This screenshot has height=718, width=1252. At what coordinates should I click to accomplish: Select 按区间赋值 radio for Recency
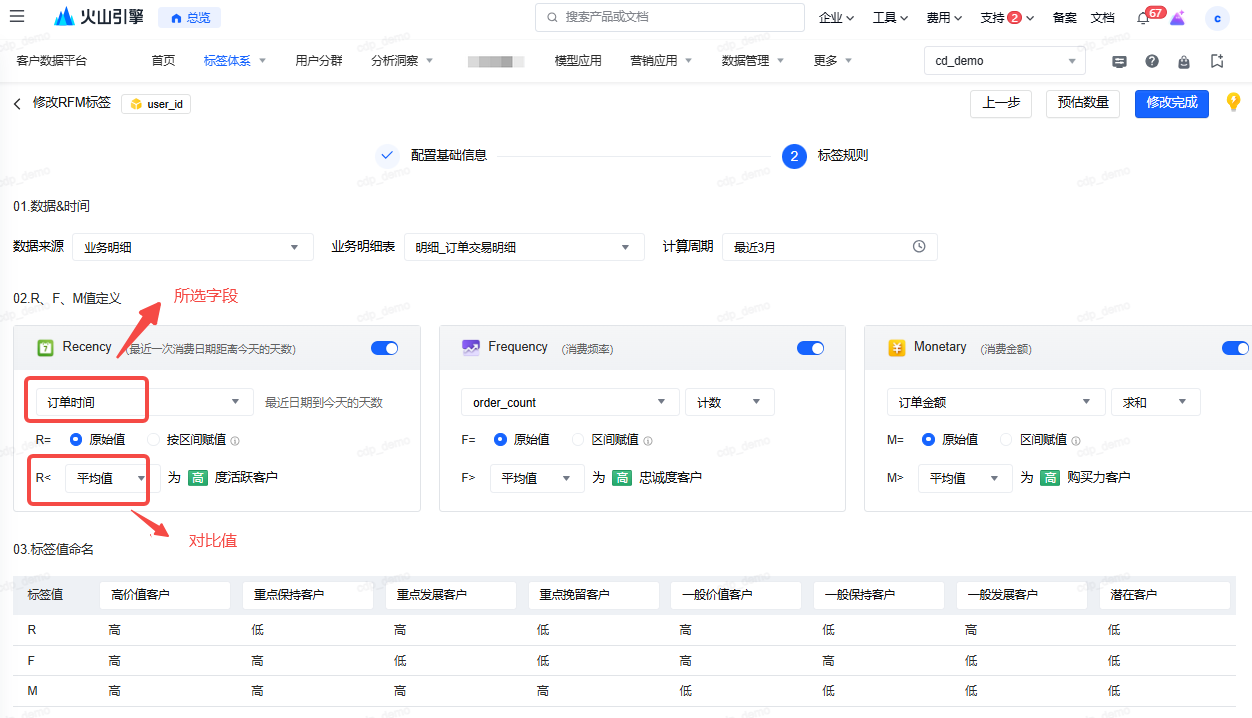(x=155, y=439)
